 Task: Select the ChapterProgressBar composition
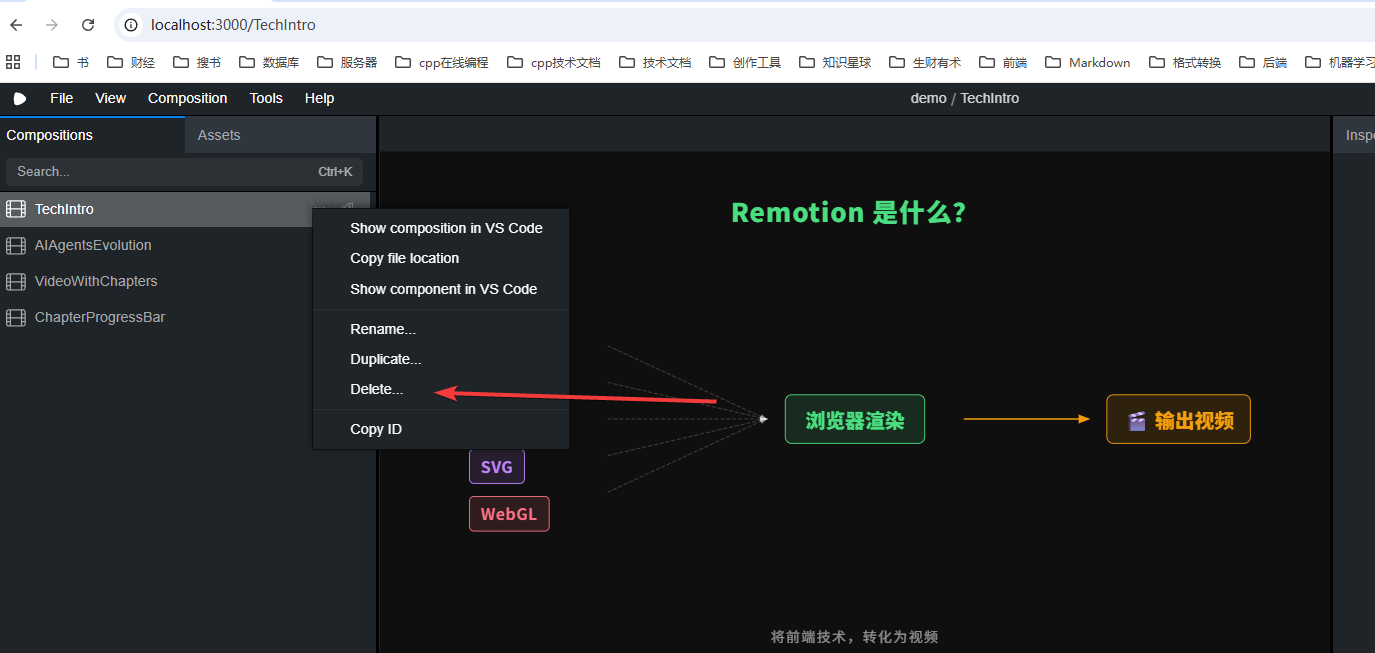coord(186,317)
